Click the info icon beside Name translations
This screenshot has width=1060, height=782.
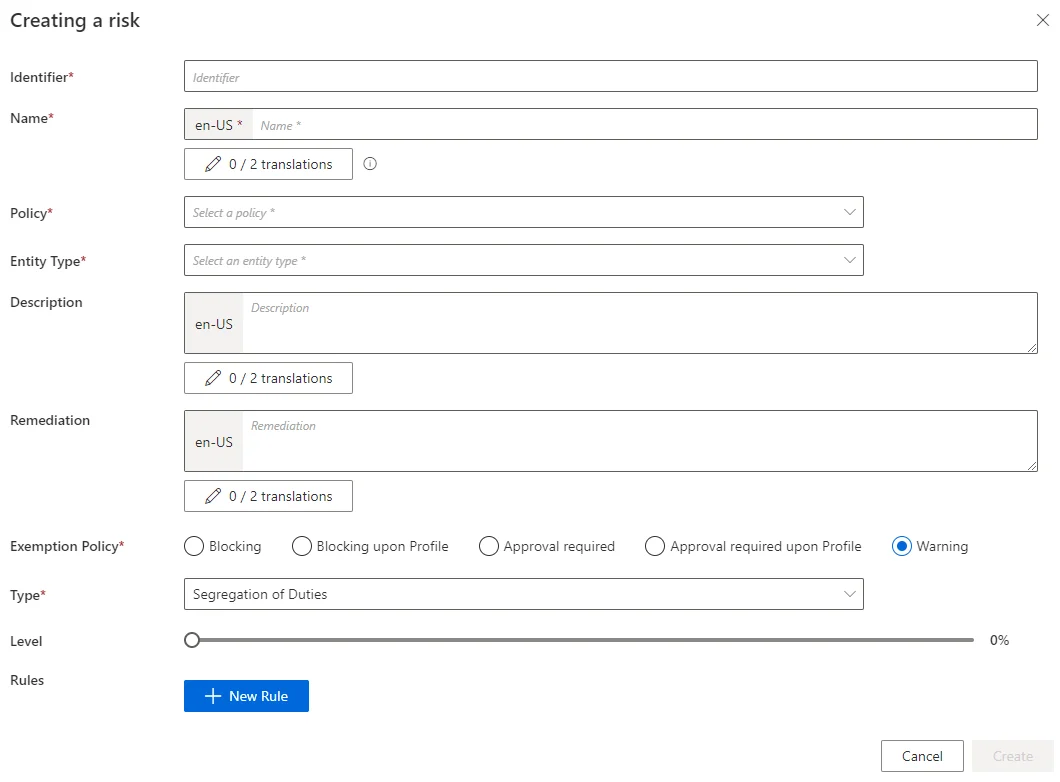[x=370, y=164]
